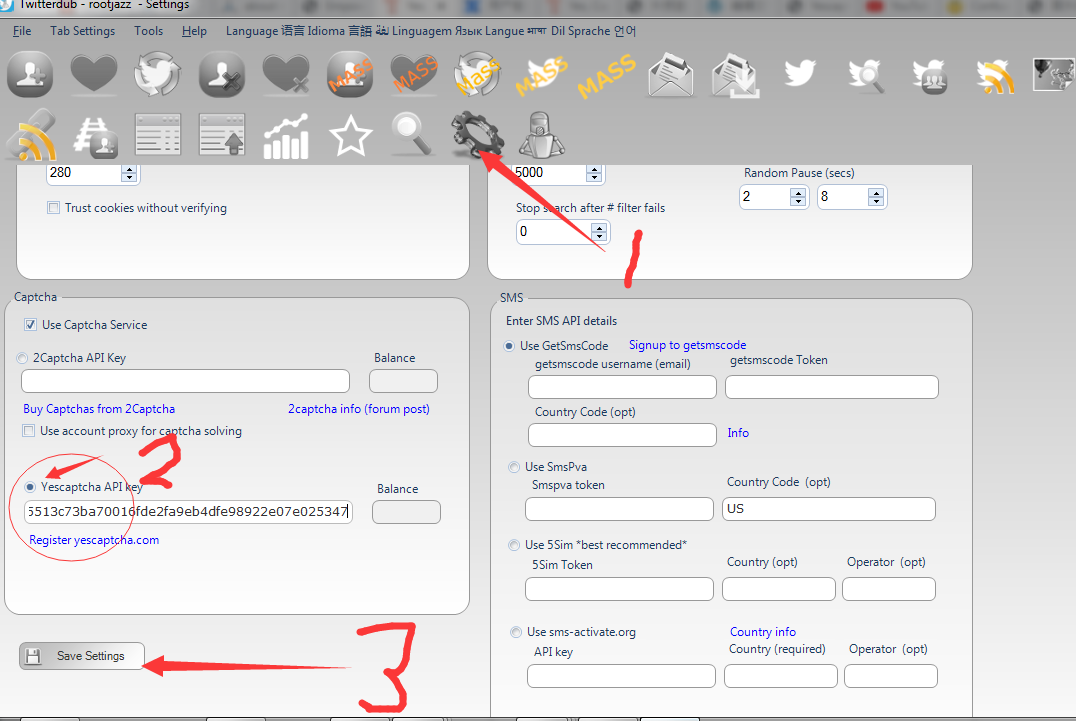Open the Help menu
The width and height of the screenshot is (1076, 721).
[x=194, y=31]
